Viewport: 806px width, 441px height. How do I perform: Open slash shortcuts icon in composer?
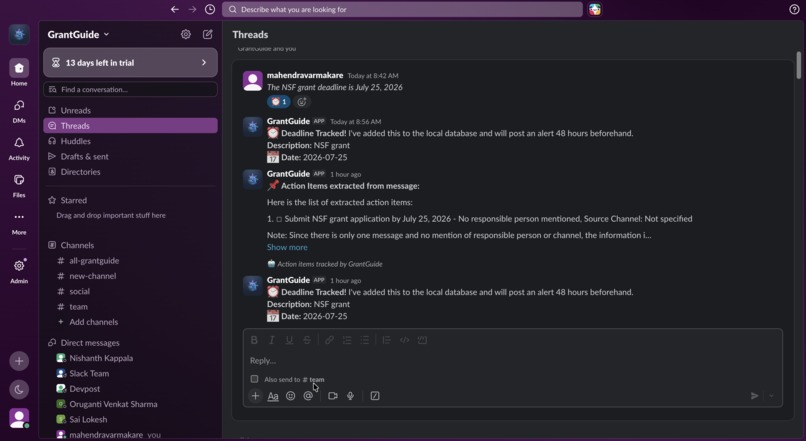[375, 396]
